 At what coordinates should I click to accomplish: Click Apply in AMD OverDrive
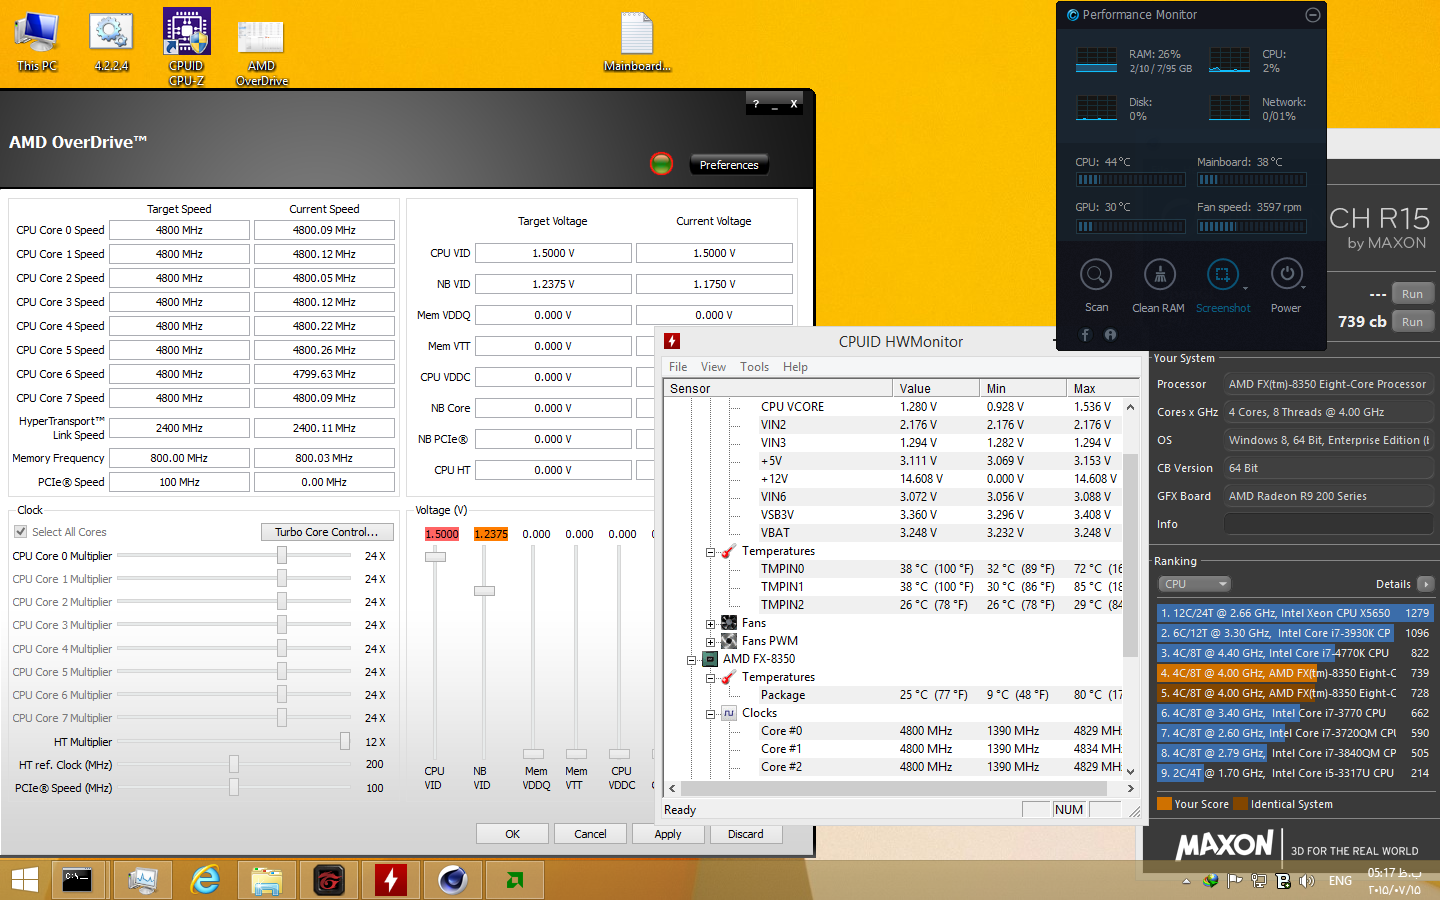coord(668,833)
